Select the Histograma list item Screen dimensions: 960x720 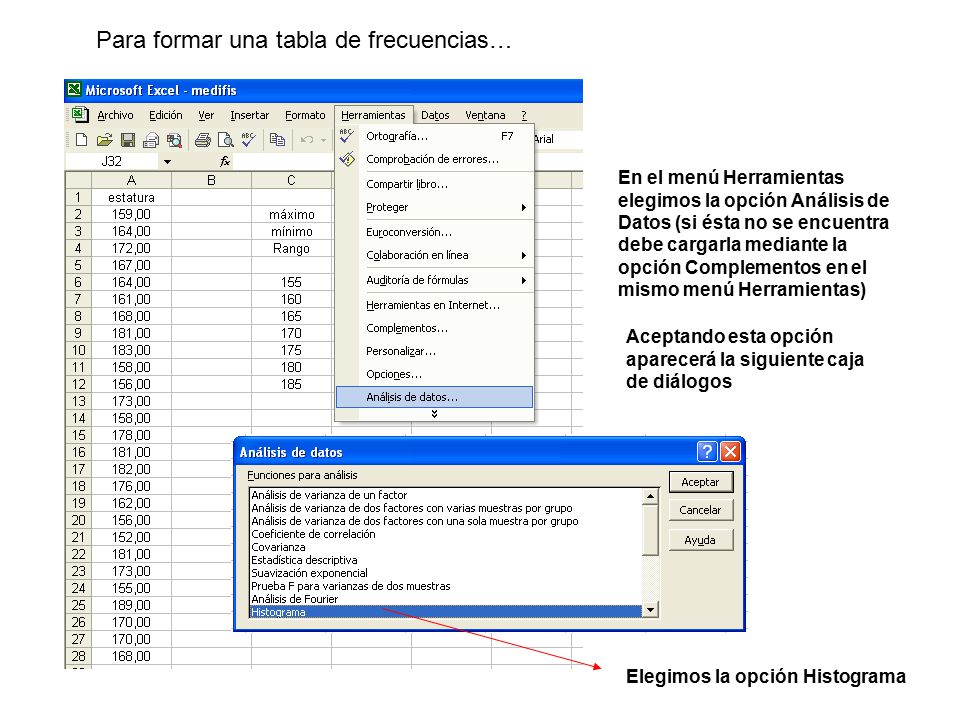pos(446,612)
